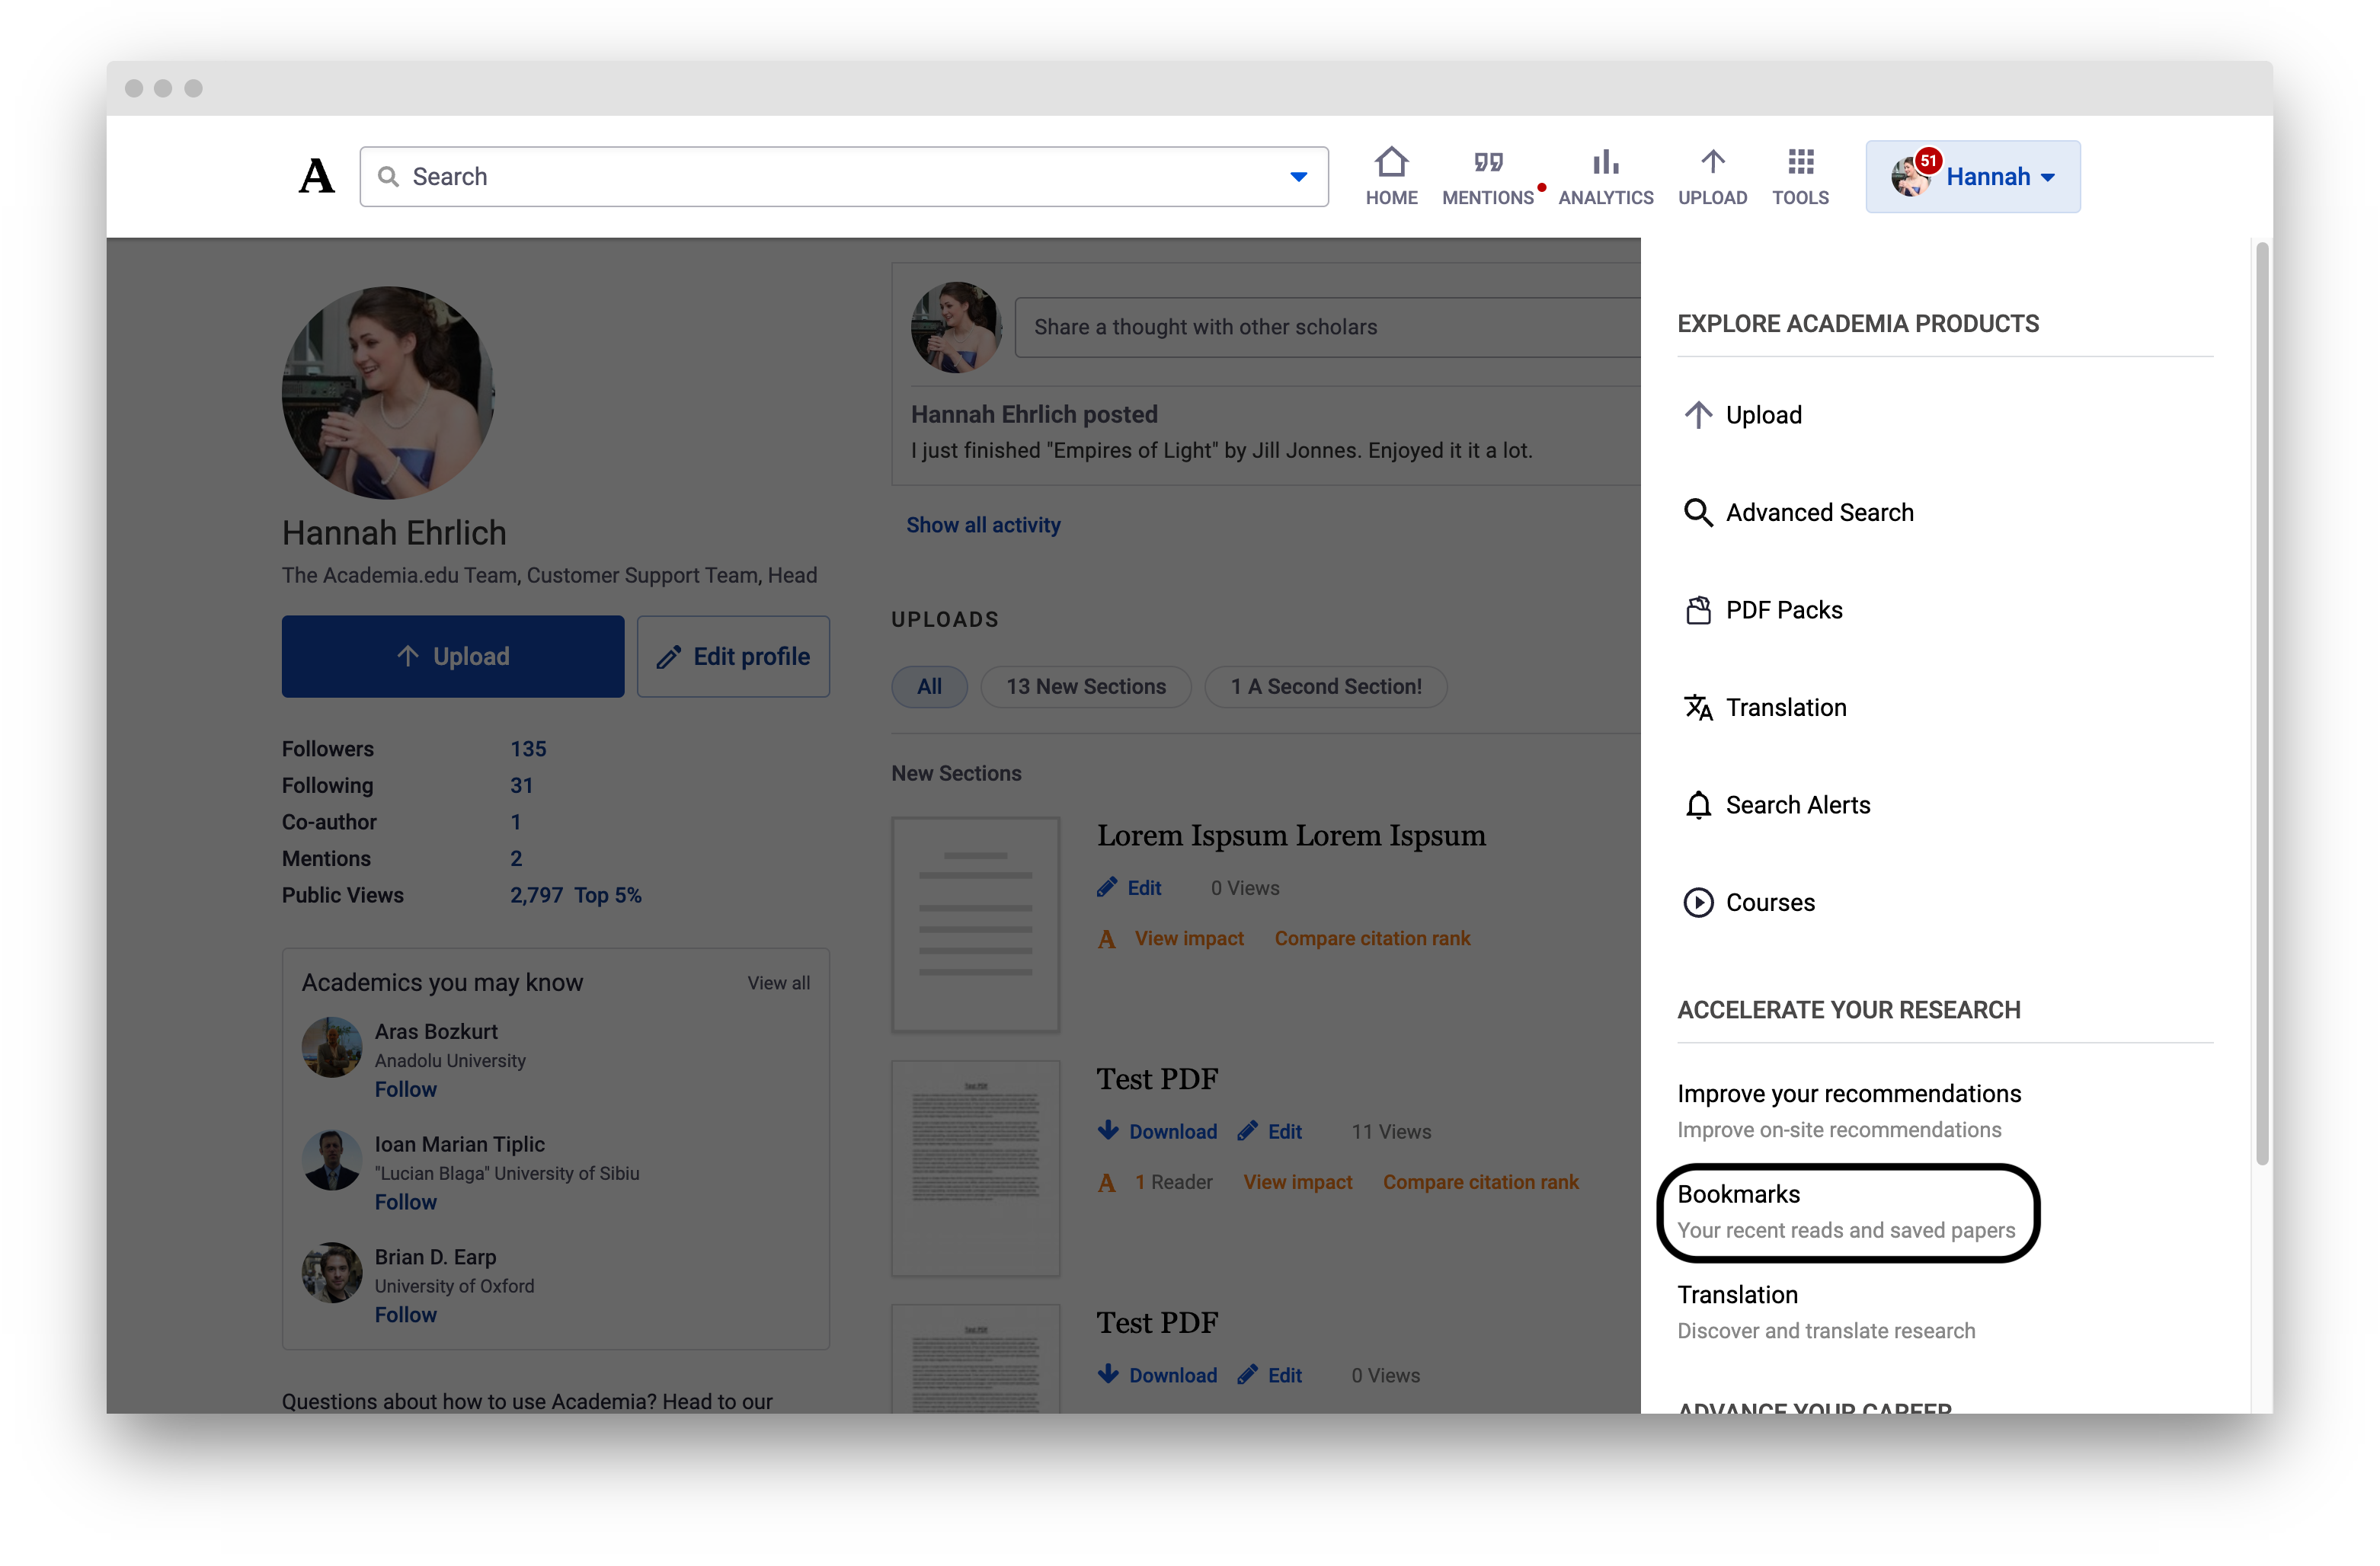Open the 31 Following count

coord(521,786)
